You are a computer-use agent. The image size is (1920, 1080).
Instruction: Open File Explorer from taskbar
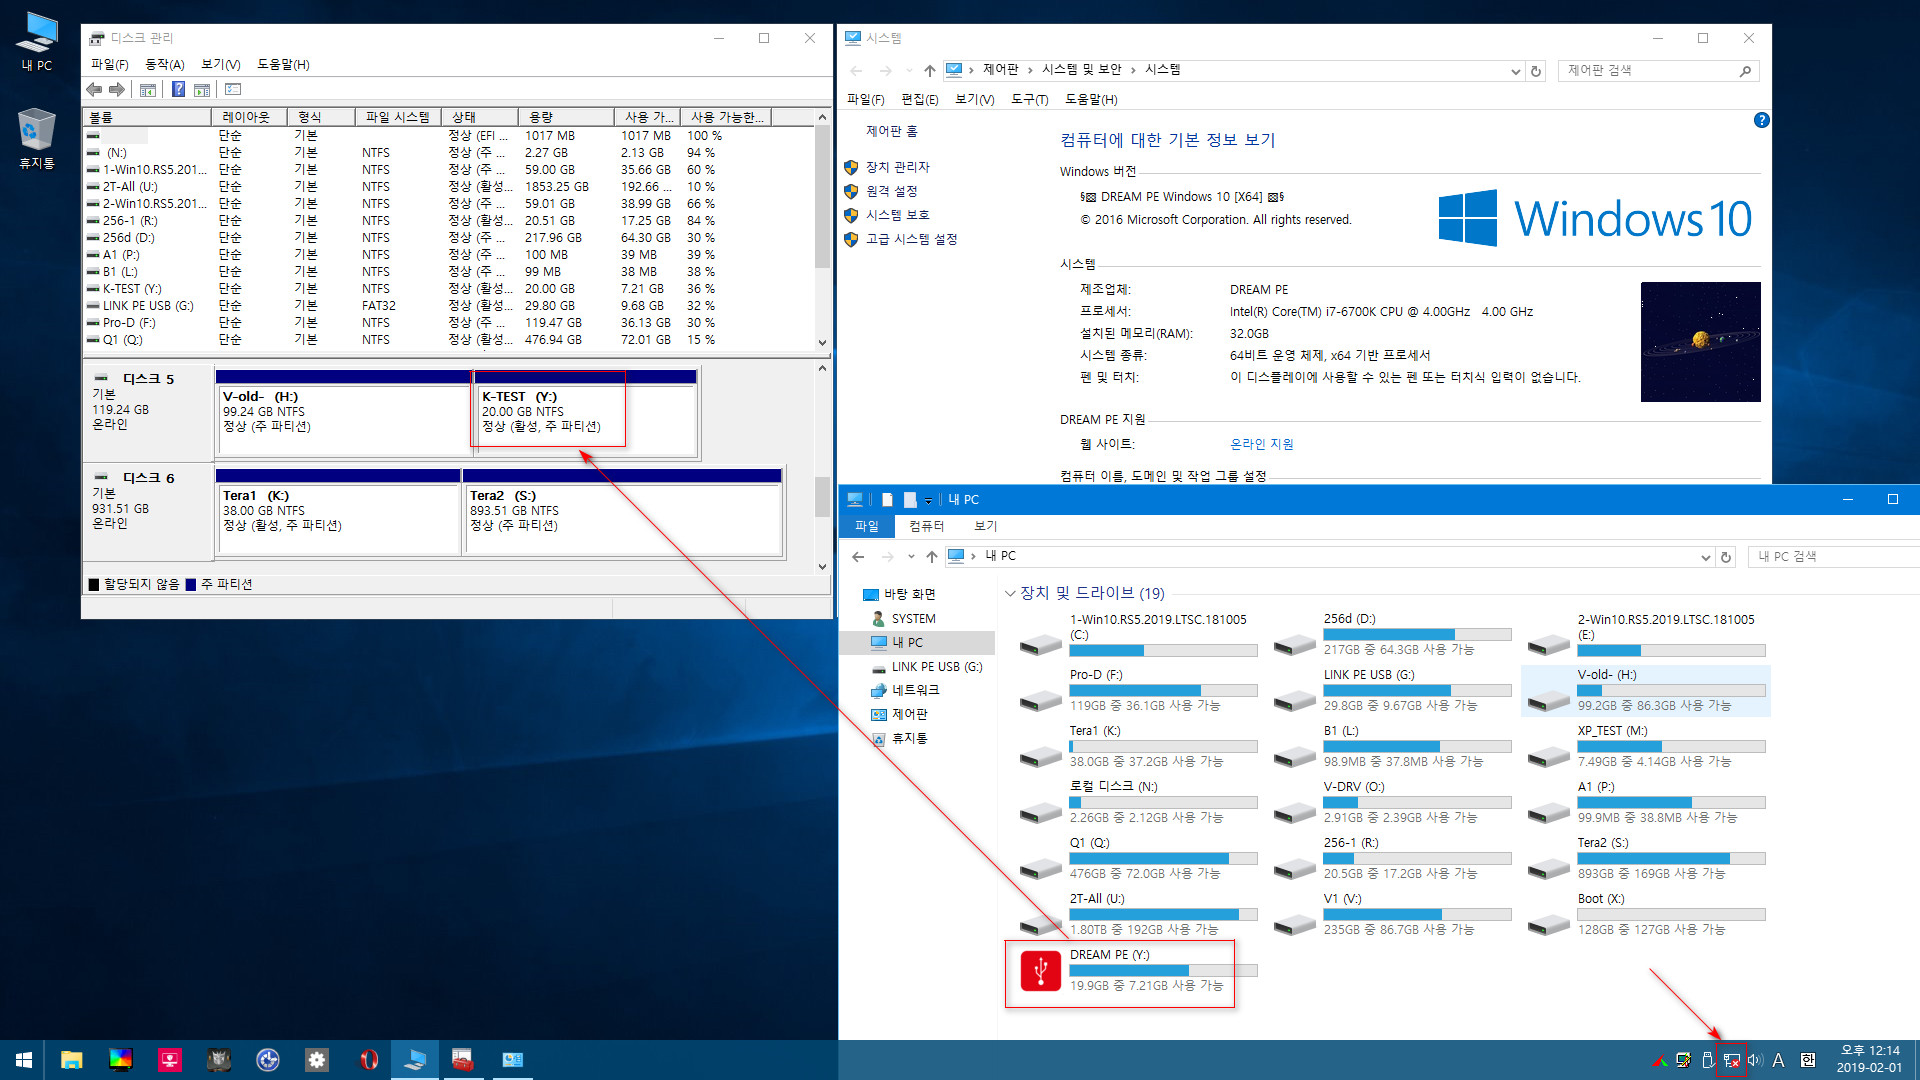pos(71,1060)
